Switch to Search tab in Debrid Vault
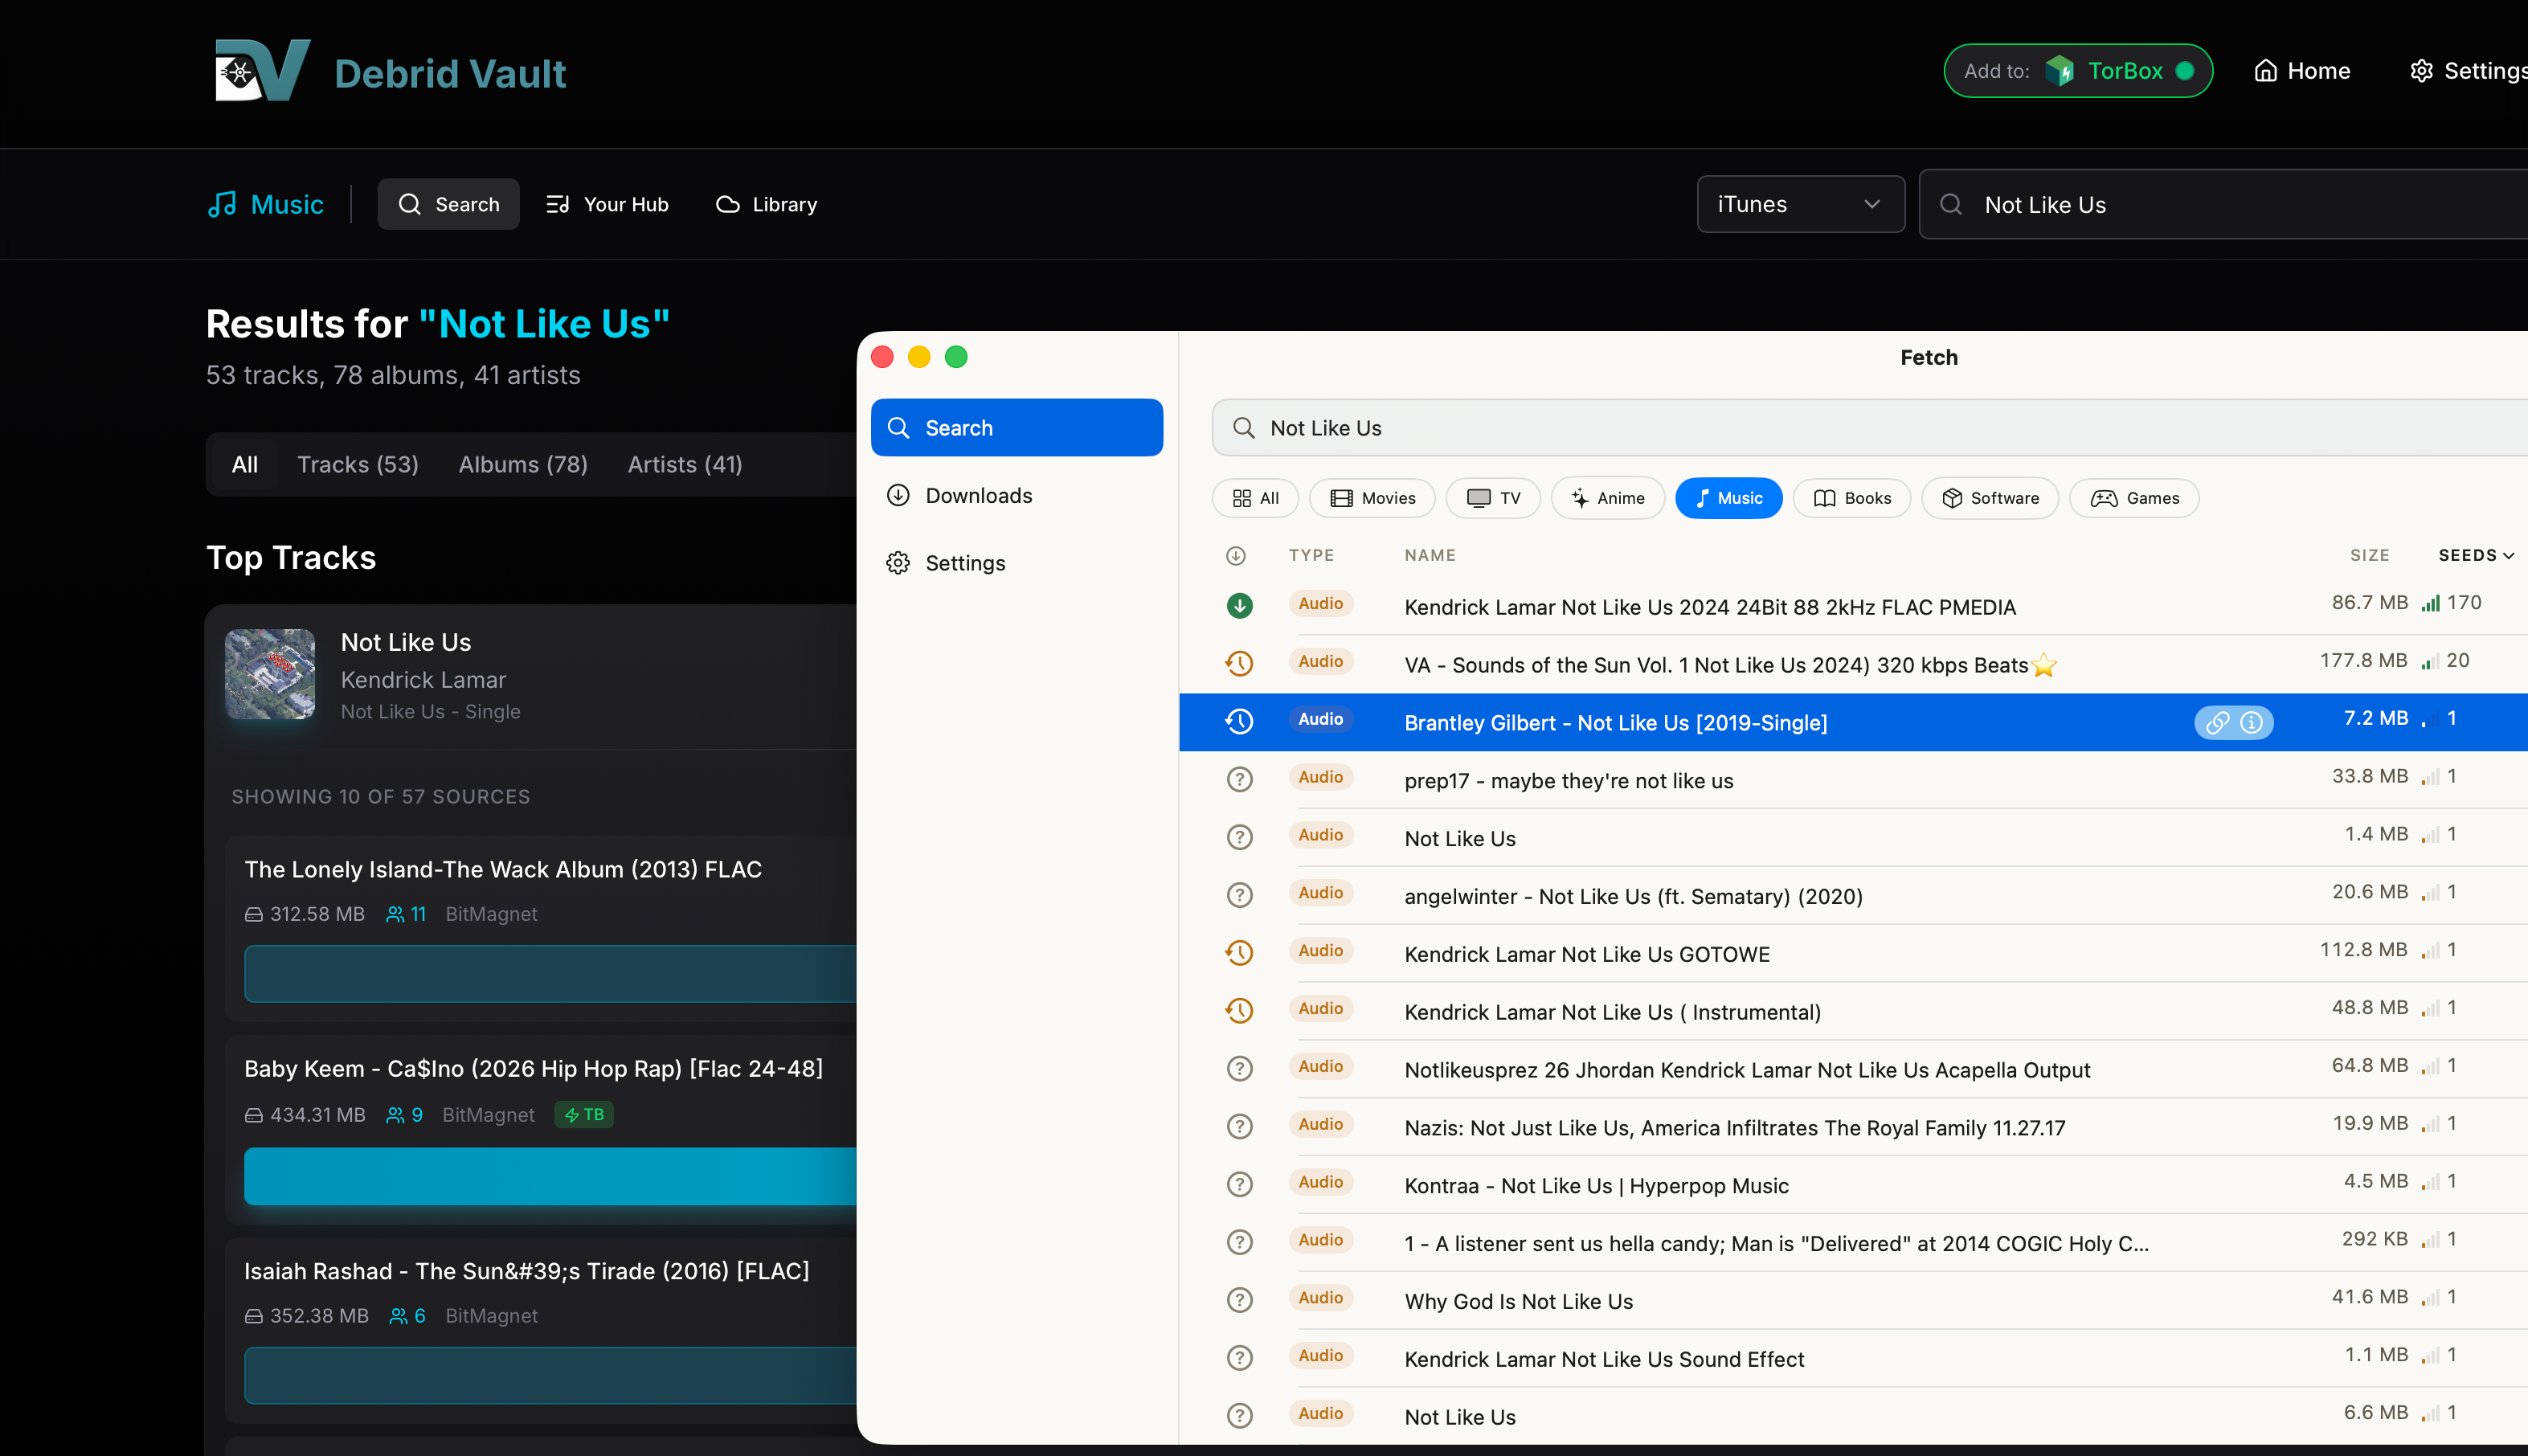Screen dimensions: 2528x1456 [448, 204]
